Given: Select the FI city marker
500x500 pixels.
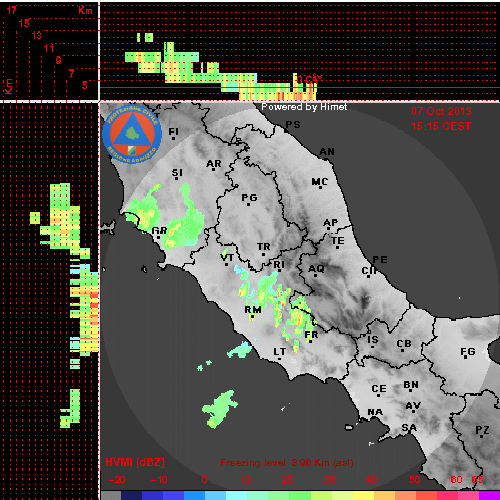Looking at the screenshot, I should click(x=174, y=132).
